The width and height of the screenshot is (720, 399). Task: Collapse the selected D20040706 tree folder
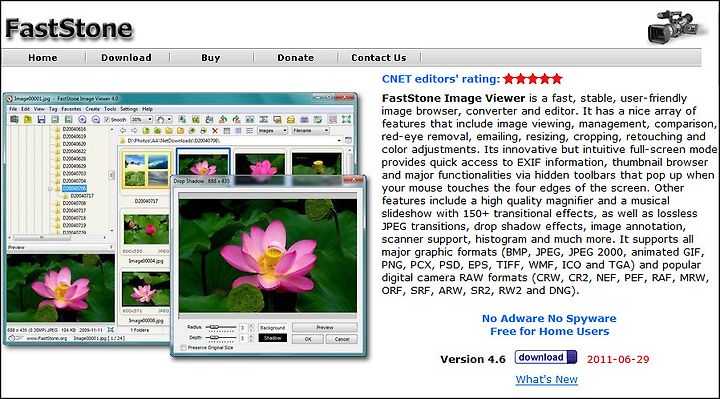click(x=50, y=189)
